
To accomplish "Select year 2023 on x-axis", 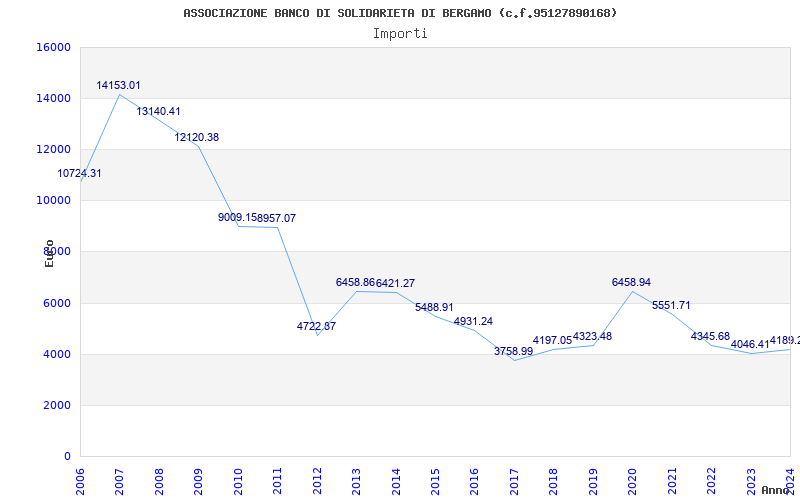I will [751, 481].
